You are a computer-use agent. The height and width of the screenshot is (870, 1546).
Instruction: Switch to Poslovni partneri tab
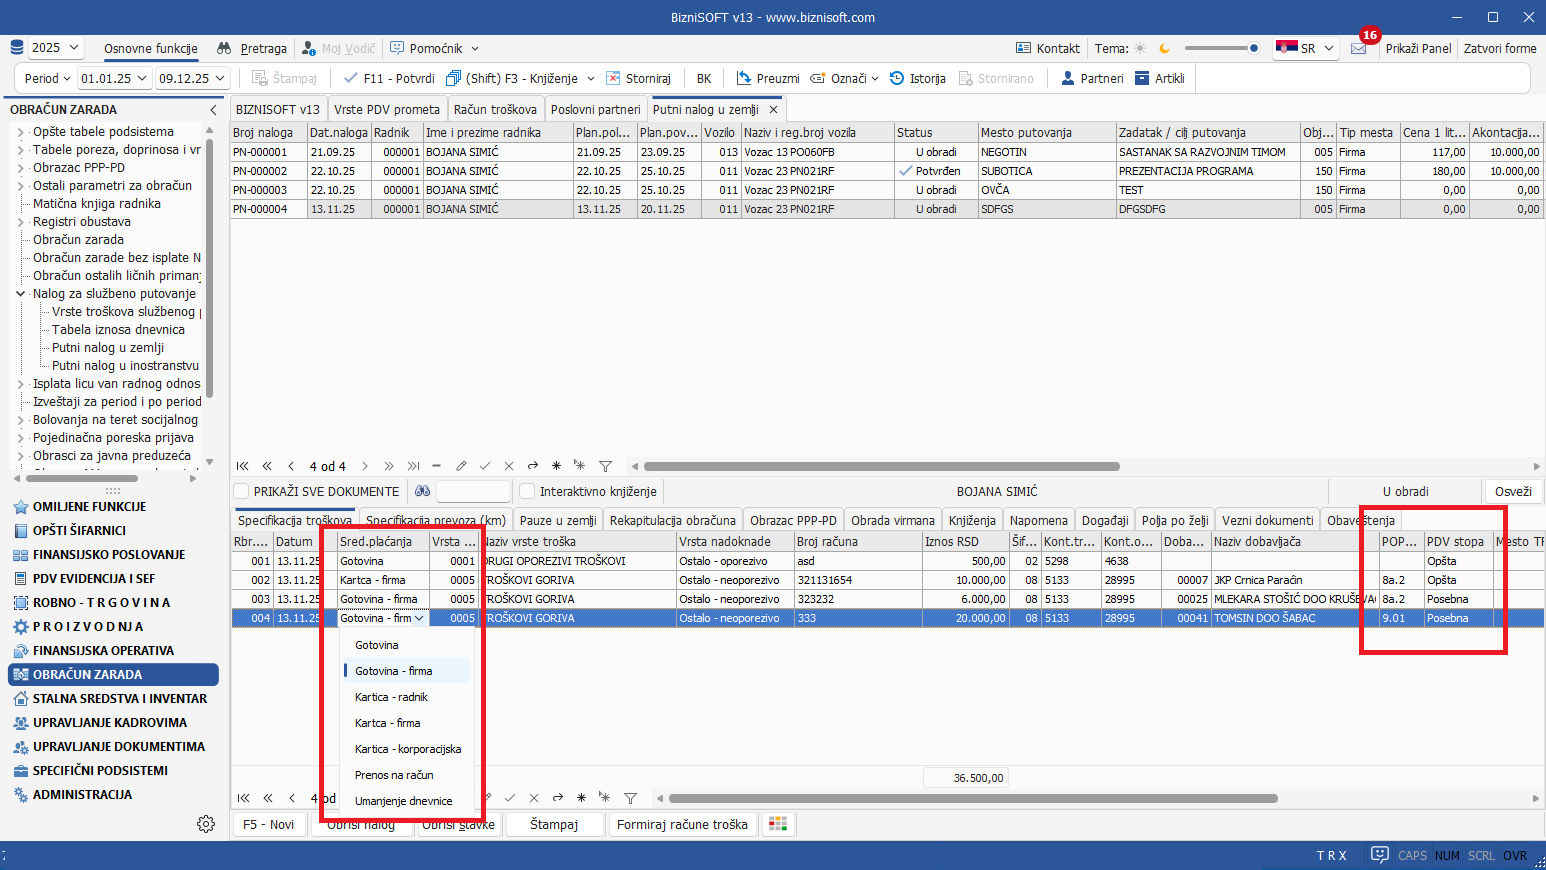[x=595, y=109]
